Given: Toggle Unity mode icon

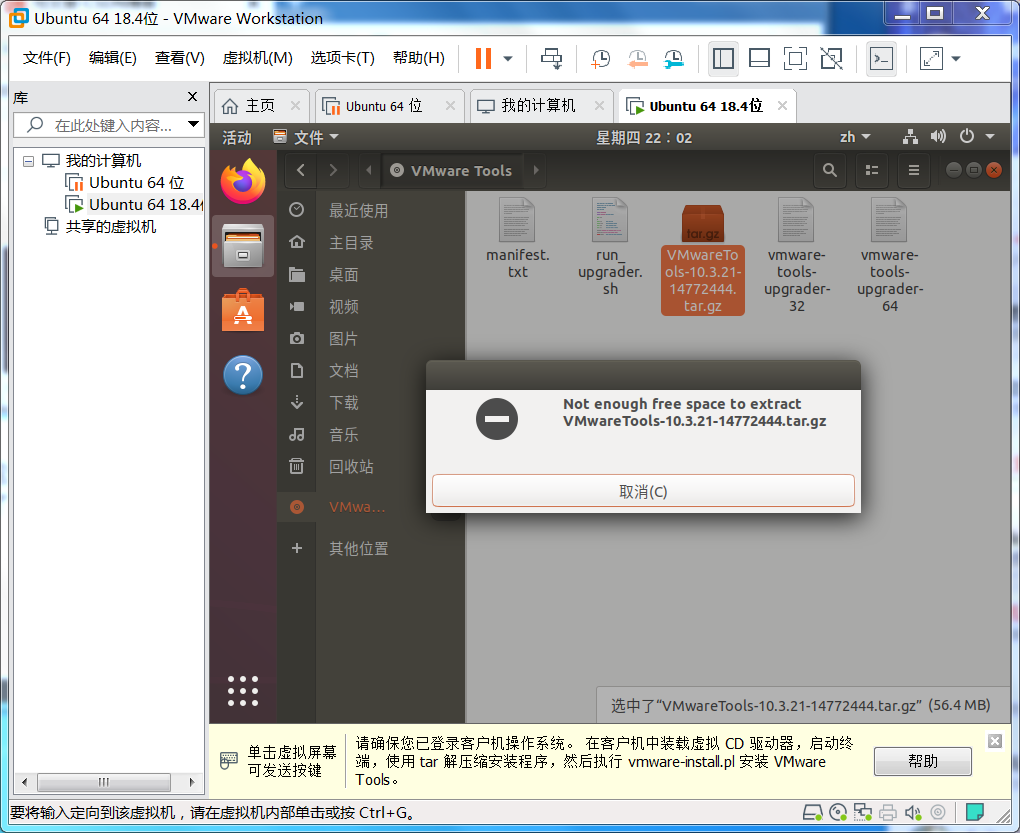Looking at the screenshot, I should pyautogui.click(x=831, y=59).
